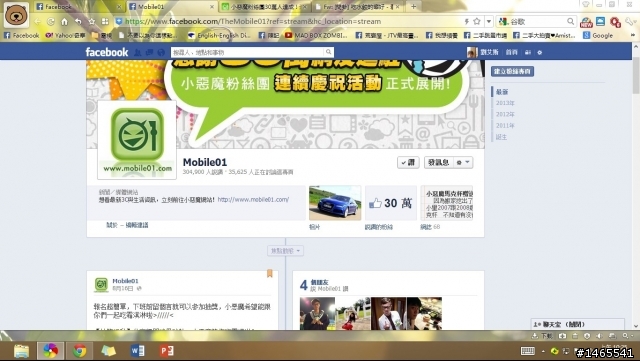Viewport: 640px width, 361px height.
Task: Expand the highlights dropdown on timeline
Action: tap(285, 251)
